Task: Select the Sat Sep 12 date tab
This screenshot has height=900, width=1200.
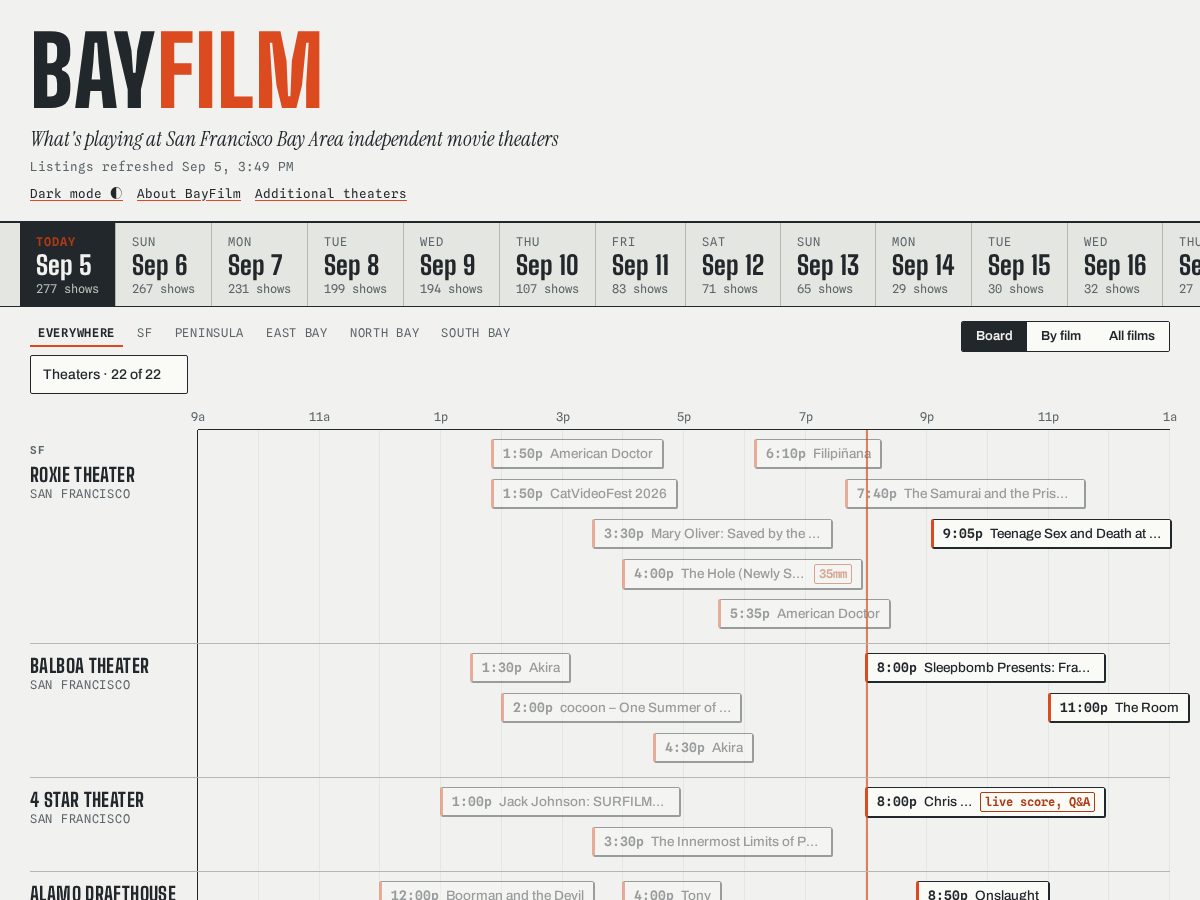Action: coord(733,265)
